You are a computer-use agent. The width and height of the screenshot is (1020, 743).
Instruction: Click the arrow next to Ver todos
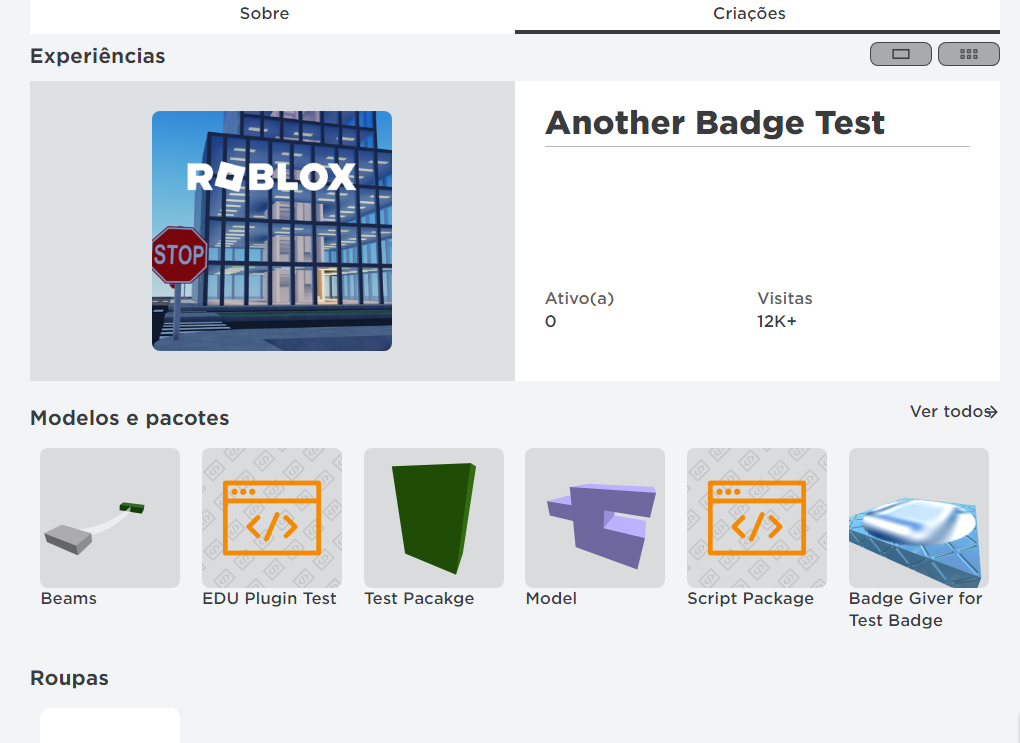(x=993, y=412)
